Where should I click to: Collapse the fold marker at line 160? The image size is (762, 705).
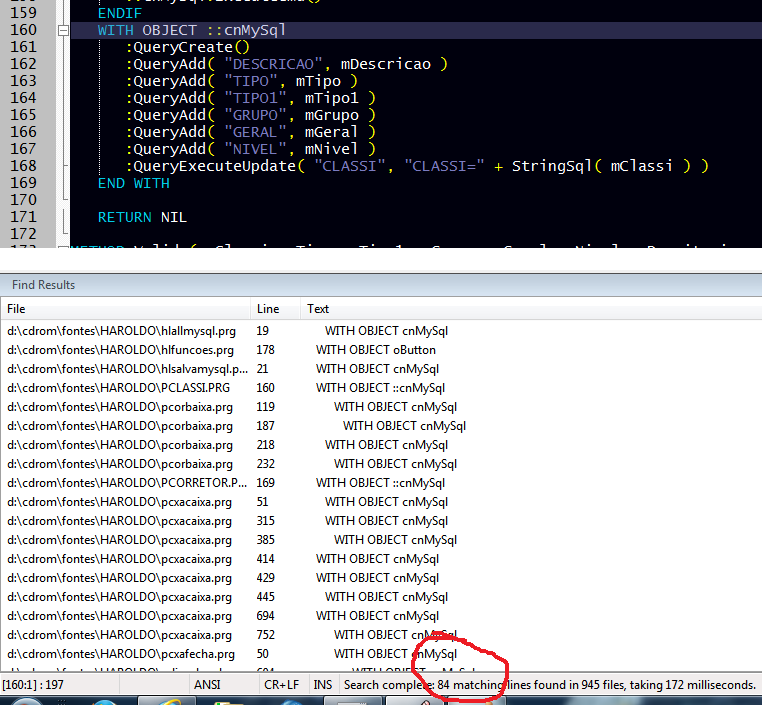click(64, 31)
